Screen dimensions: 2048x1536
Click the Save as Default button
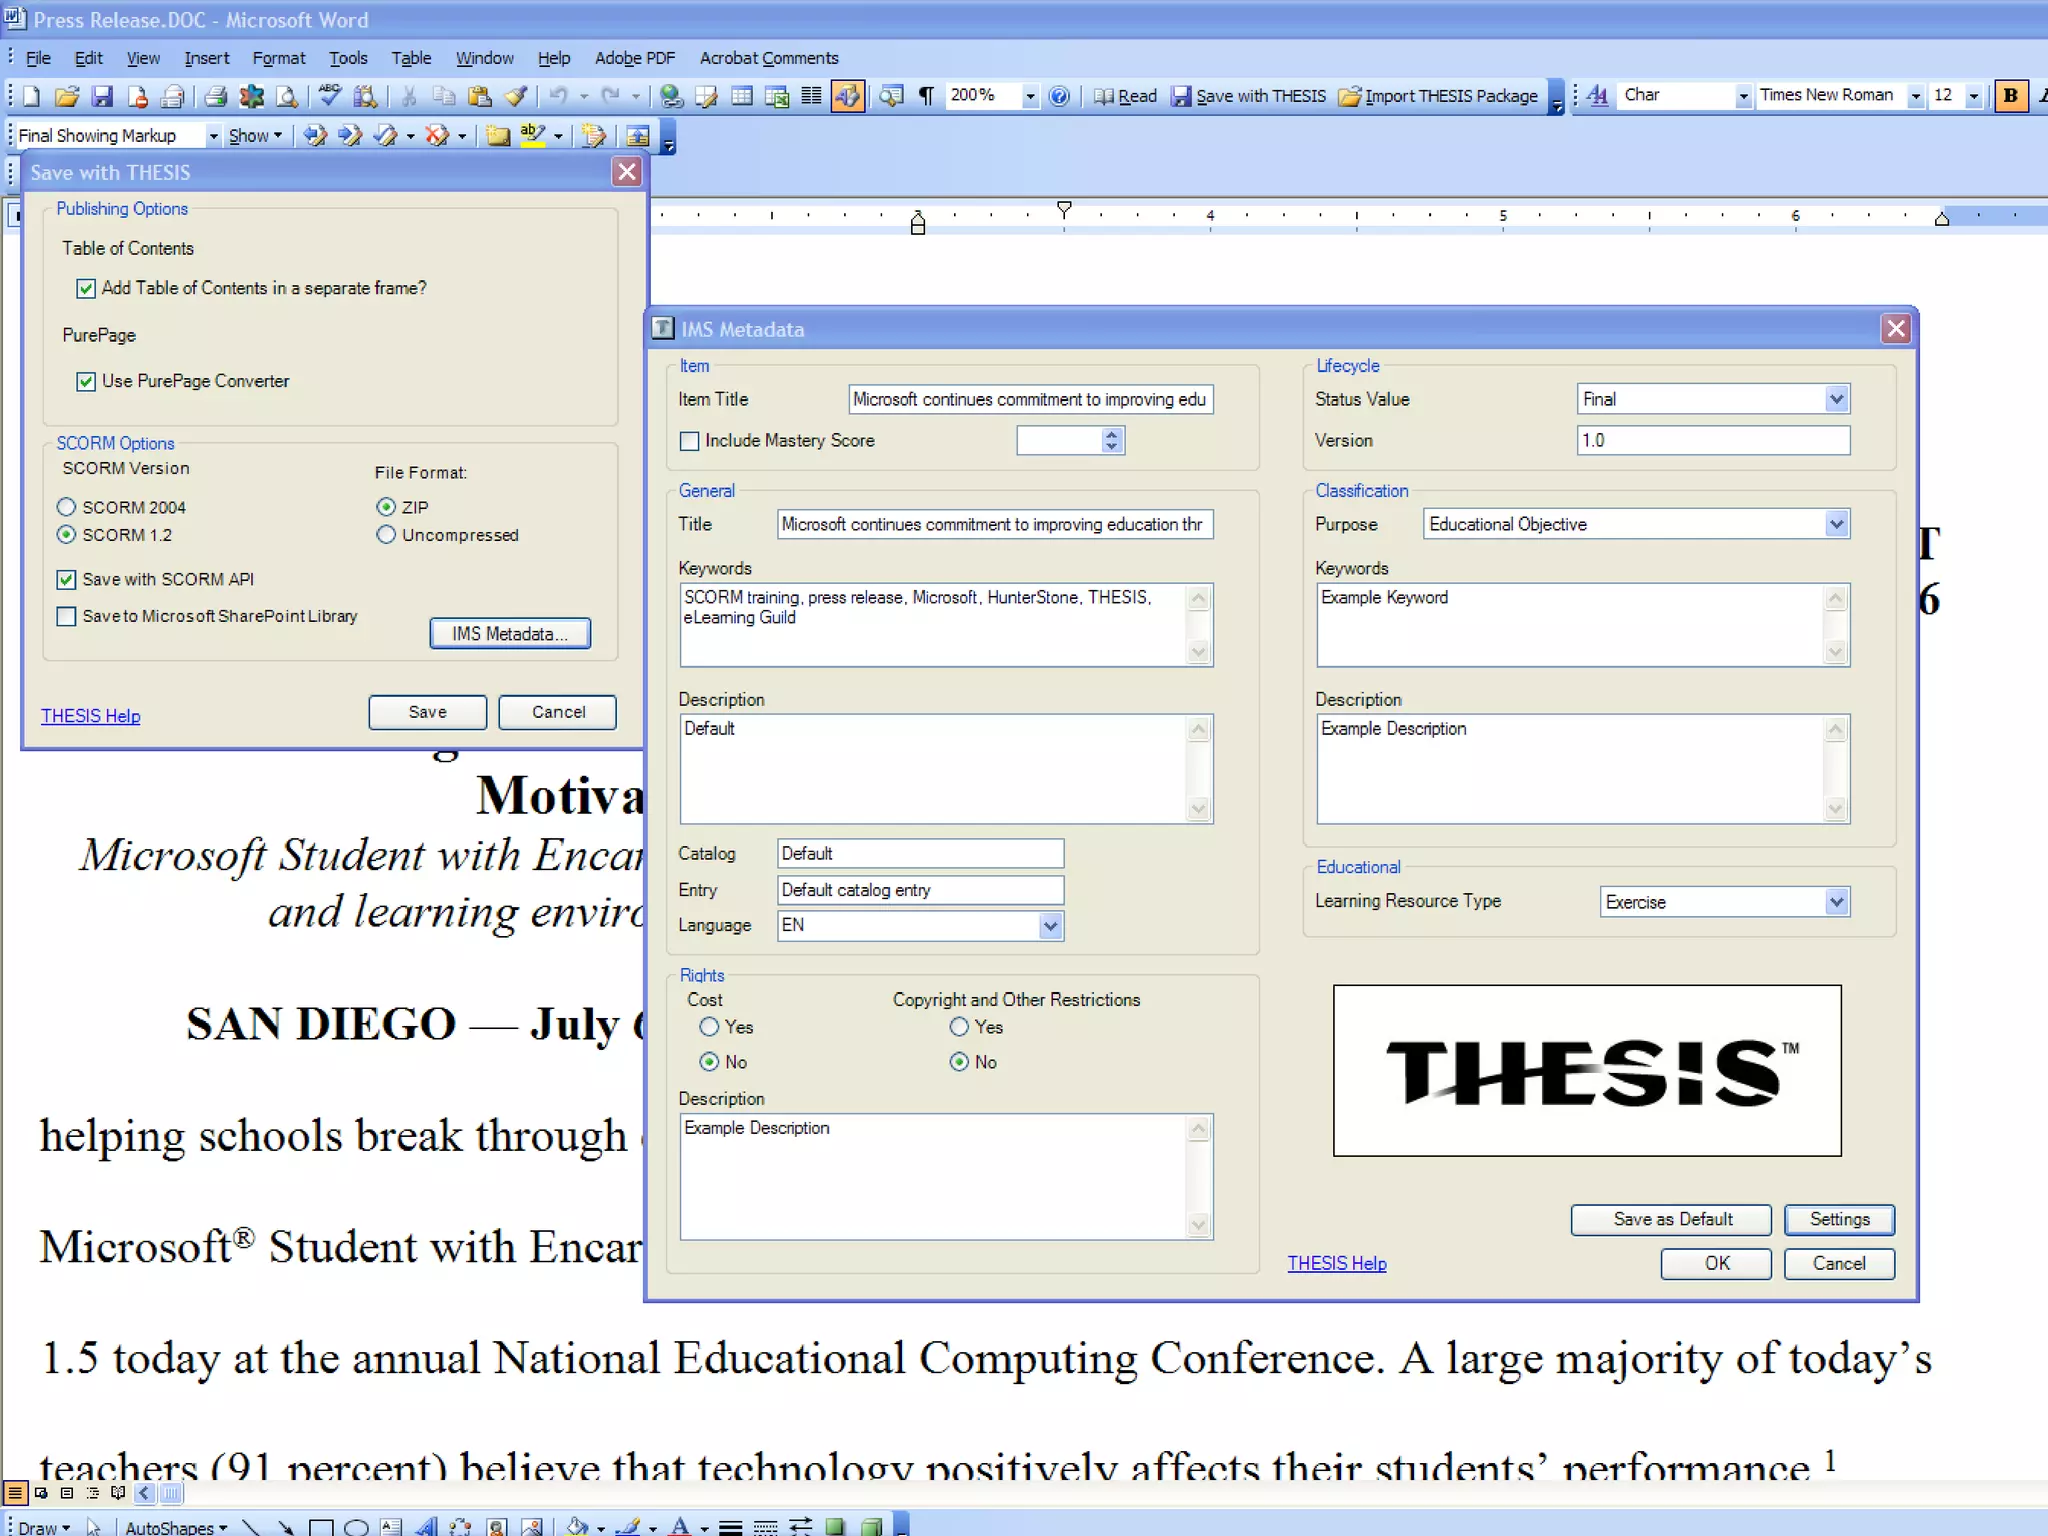click(x=1671, y=1219)
